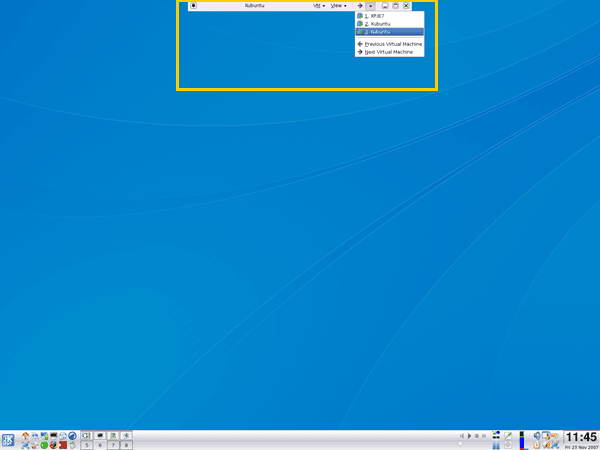Close the Kubuntu VM toolbar

click(x=406, y=6)
